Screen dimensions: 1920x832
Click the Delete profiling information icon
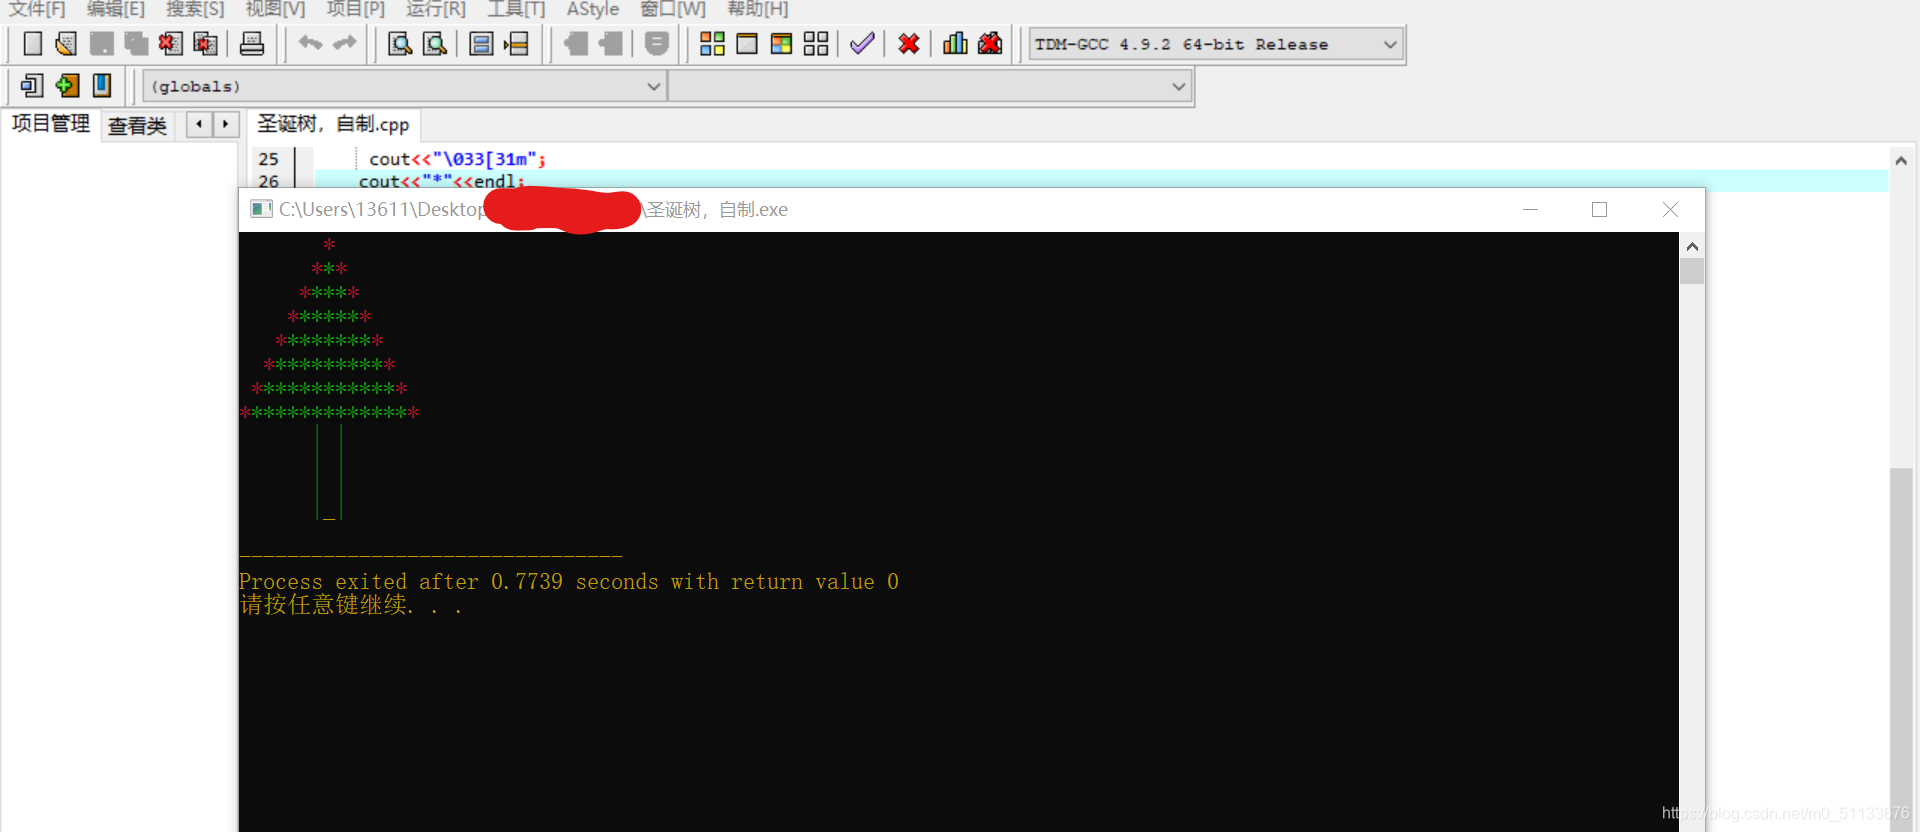click(x=990, y=44)
